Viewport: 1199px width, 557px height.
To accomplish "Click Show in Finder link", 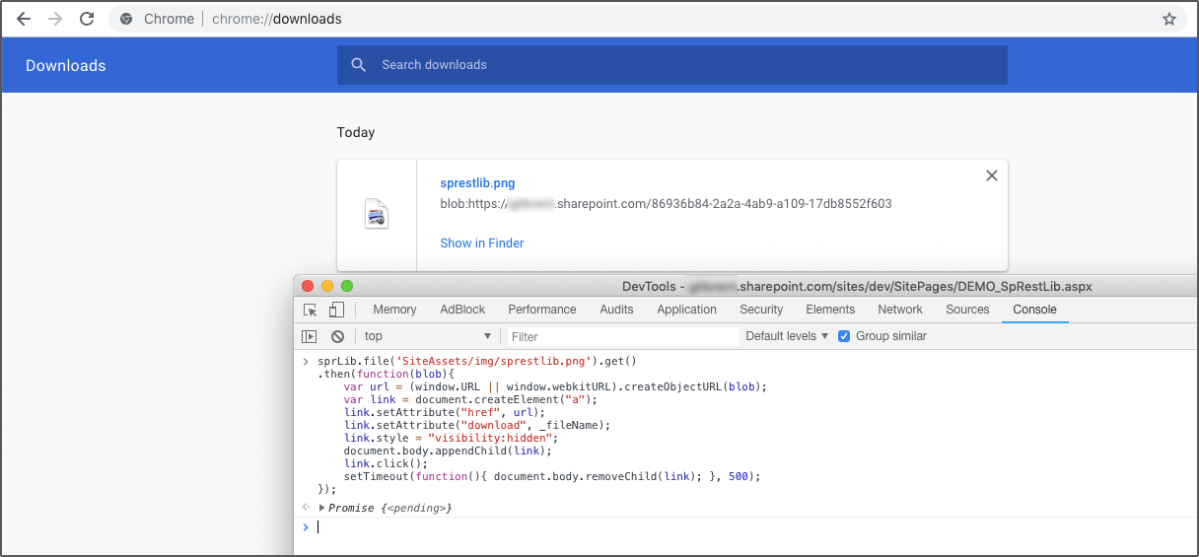I will (x=482, y=243).
